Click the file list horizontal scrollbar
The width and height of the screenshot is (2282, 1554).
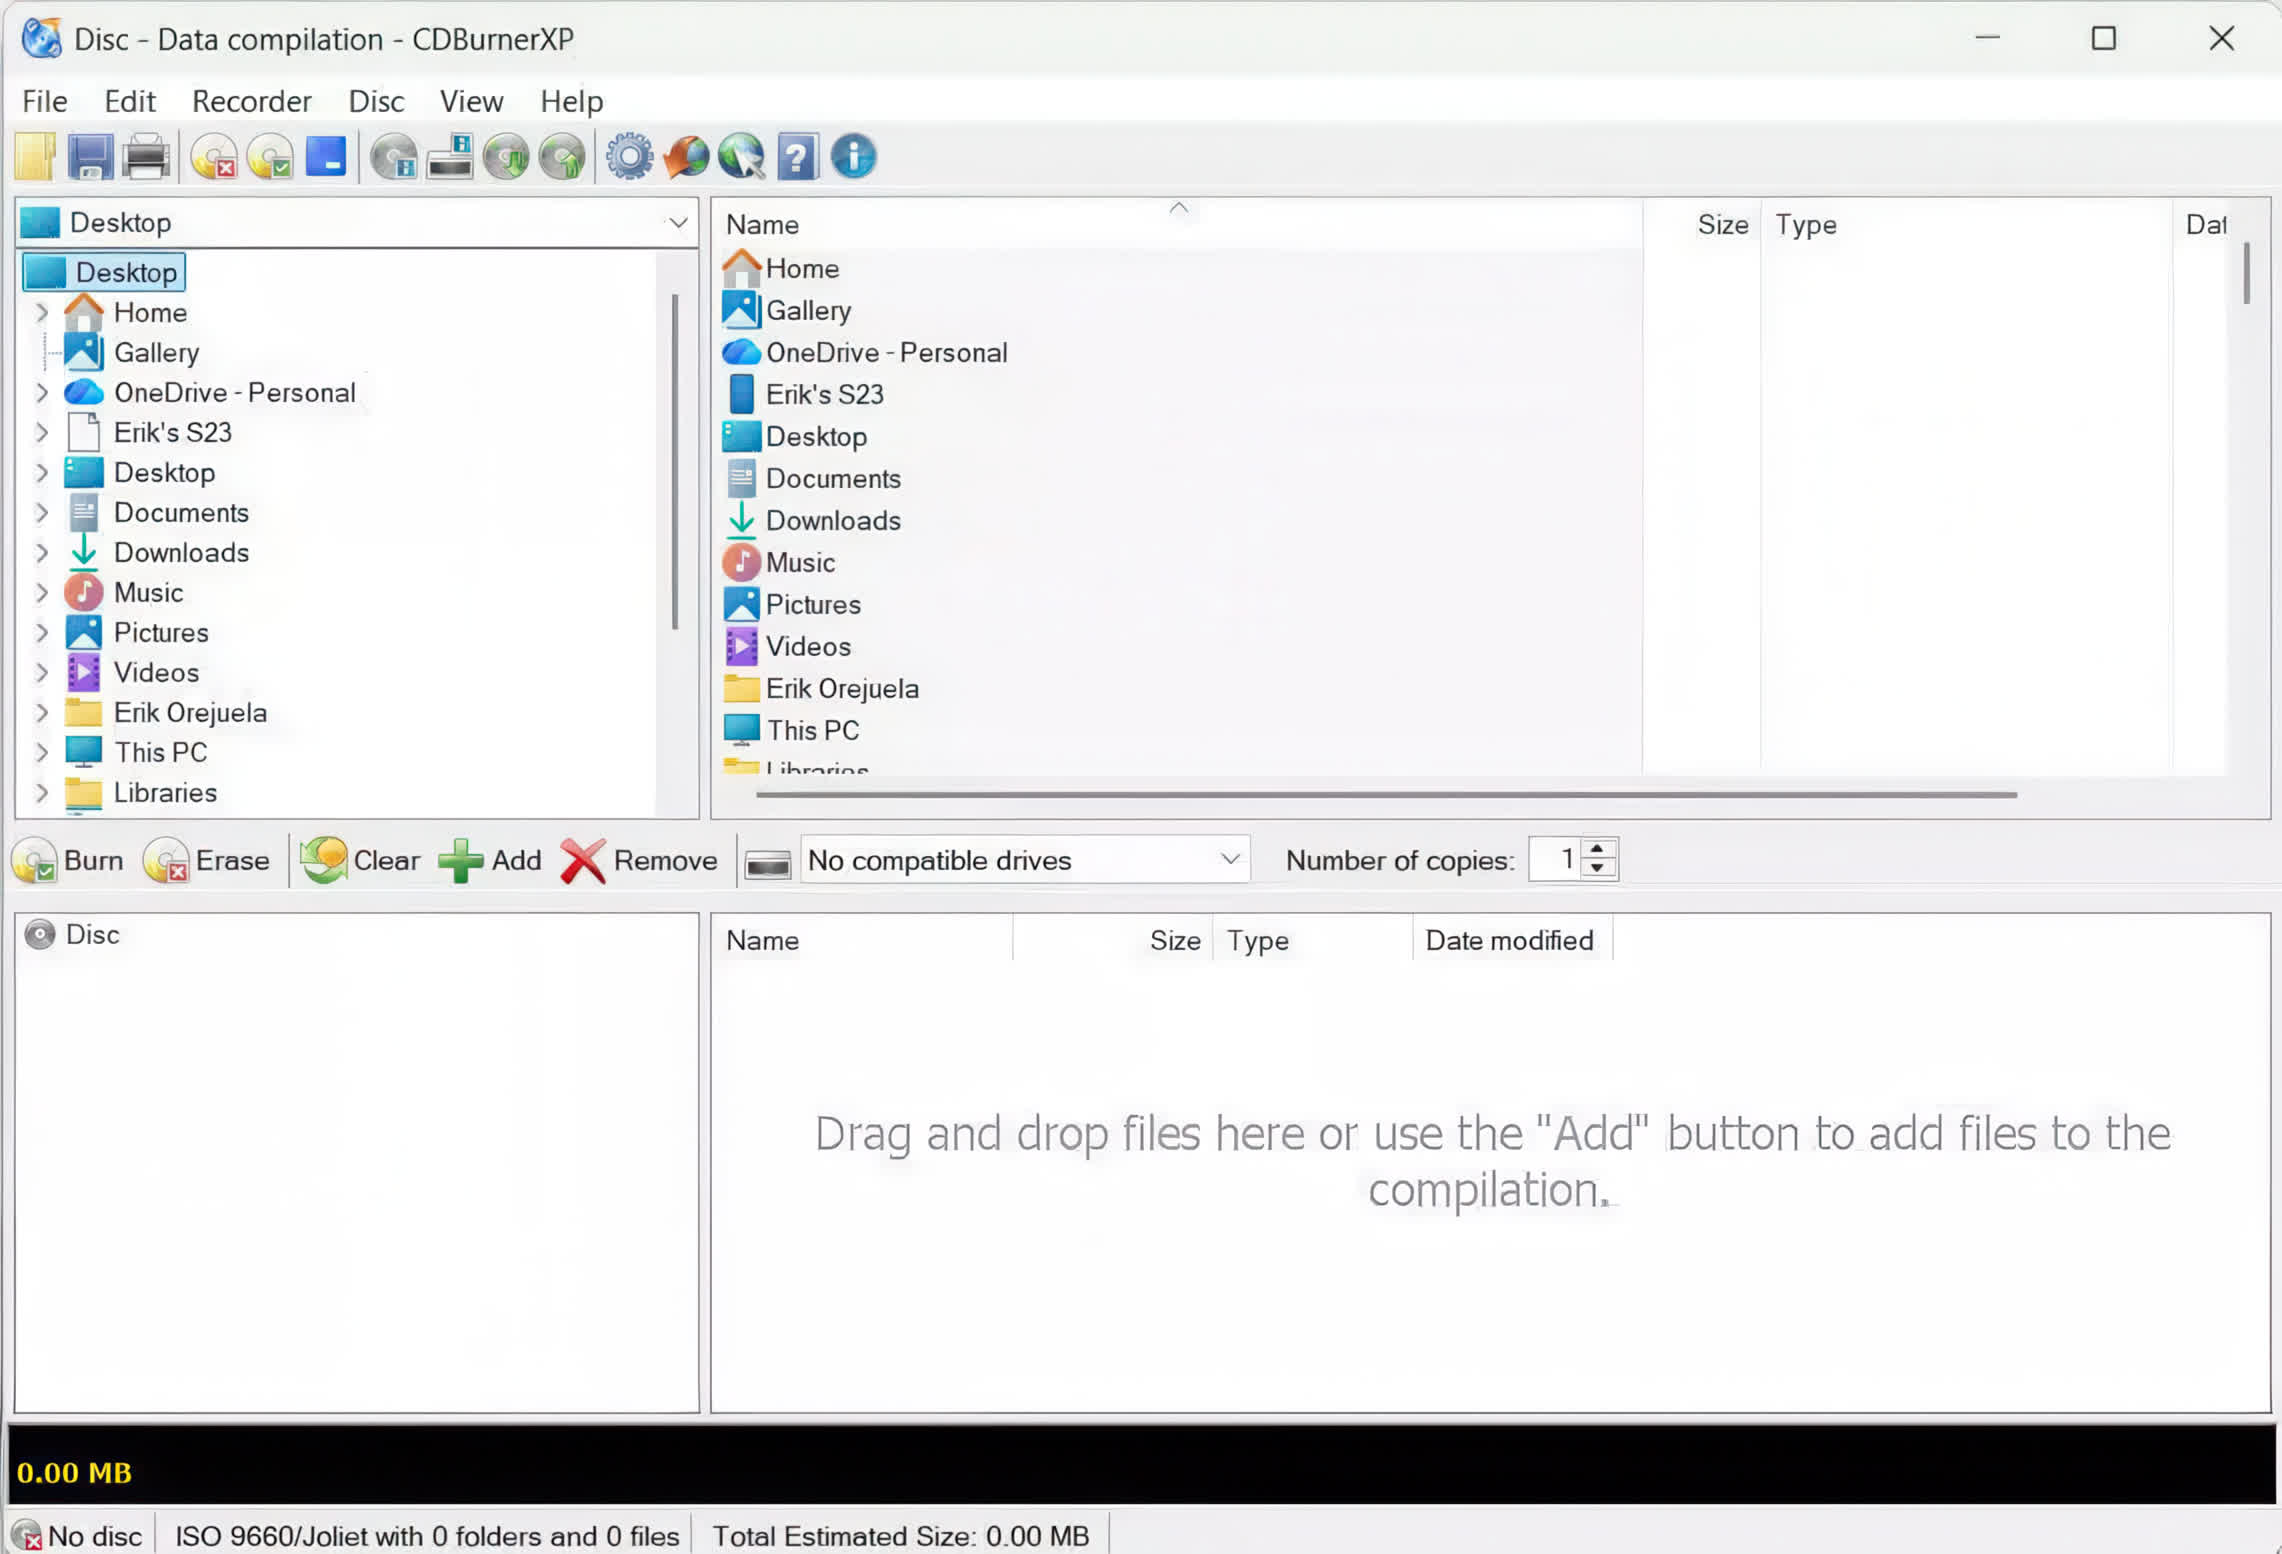coord(1386,795)
